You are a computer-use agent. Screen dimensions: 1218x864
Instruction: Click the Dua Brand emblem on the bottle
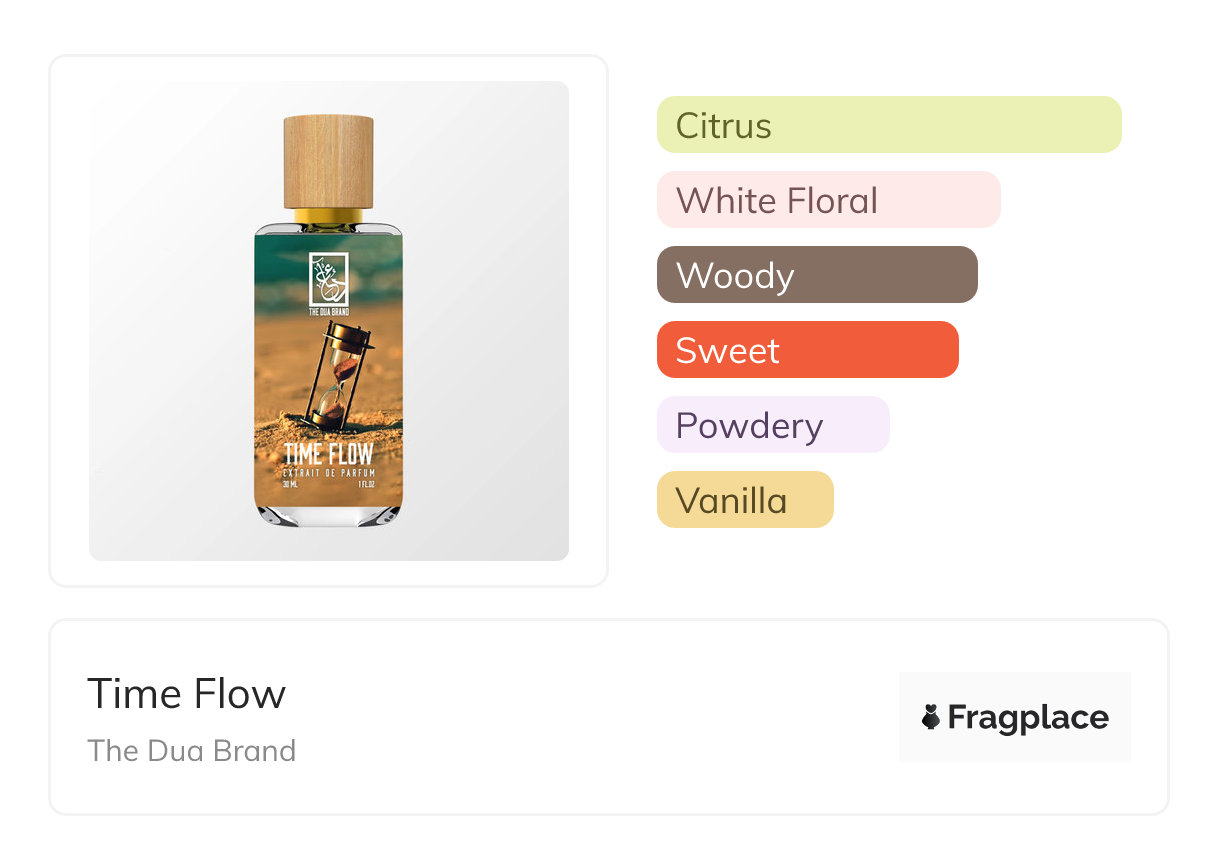point(328,278)
